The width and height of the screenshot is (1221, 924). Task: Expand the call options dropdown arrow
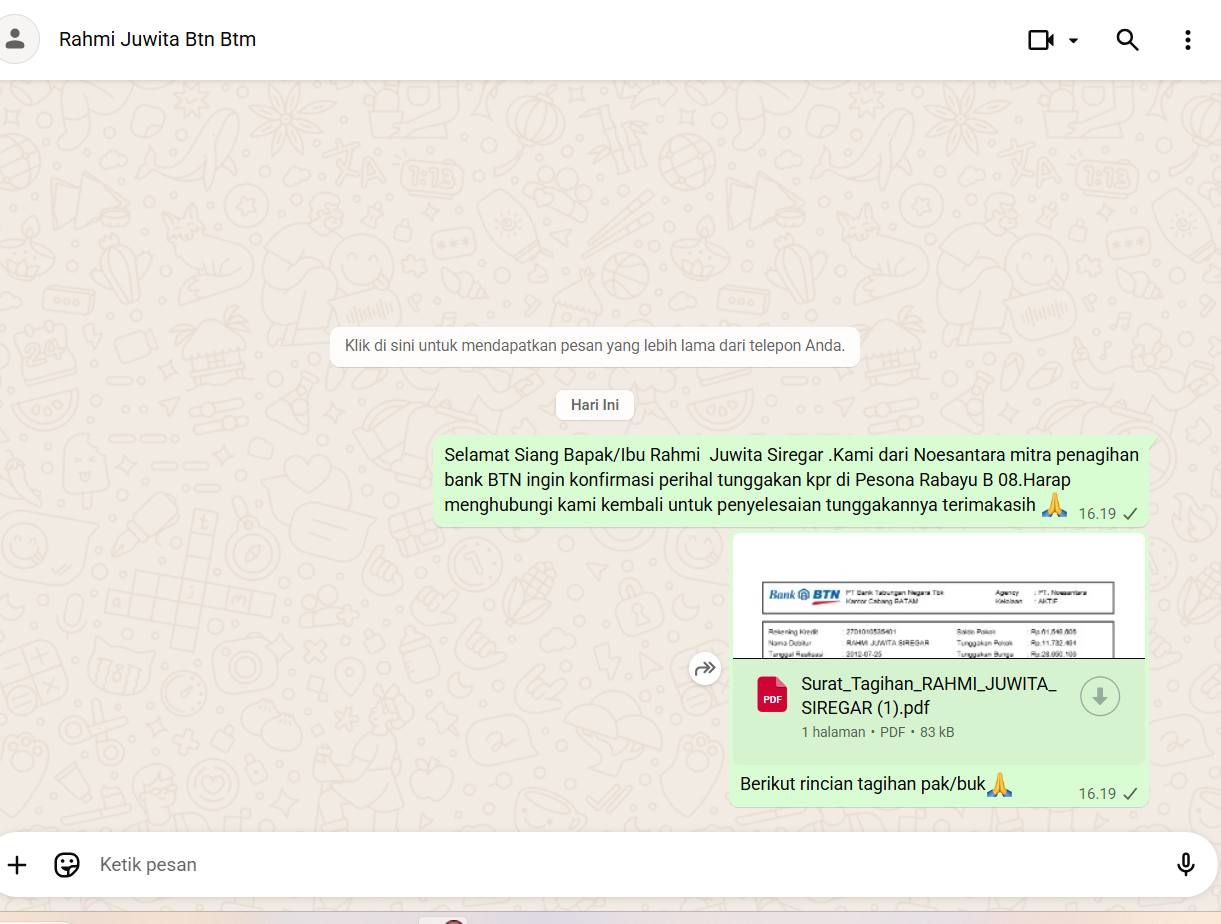(1074, 41)
